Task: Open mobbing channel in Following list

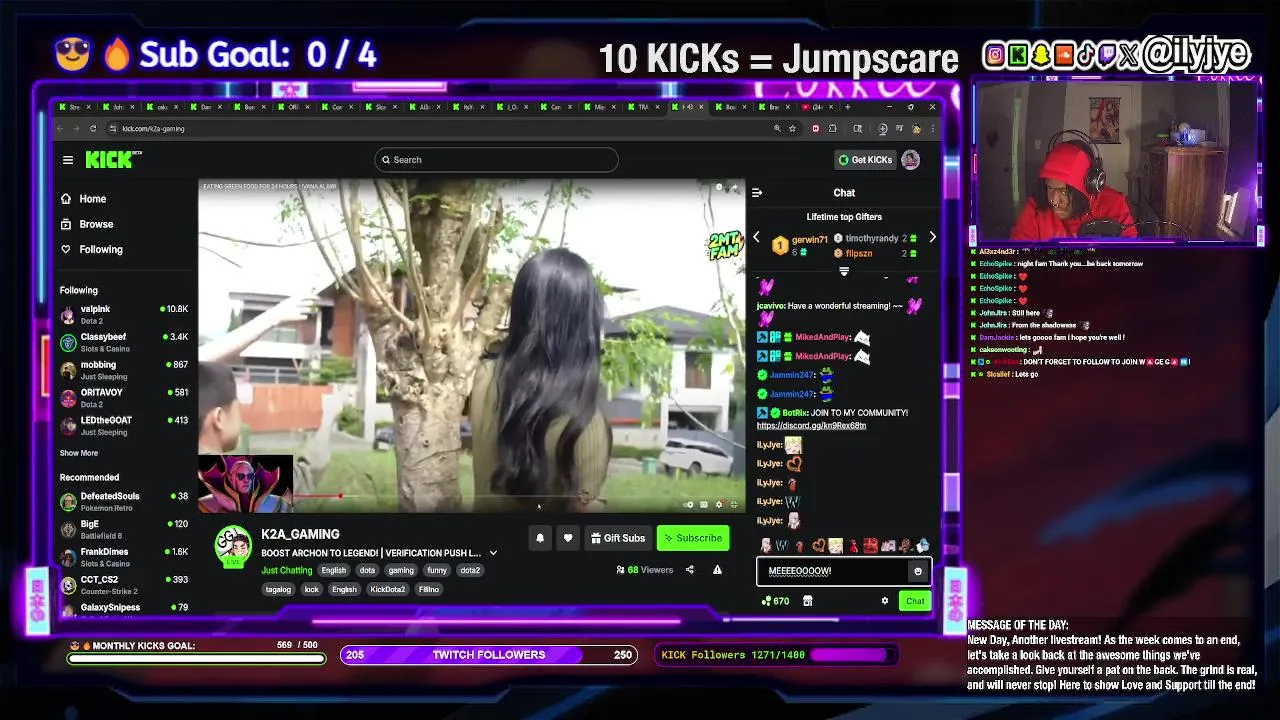Action: [124, 370]
